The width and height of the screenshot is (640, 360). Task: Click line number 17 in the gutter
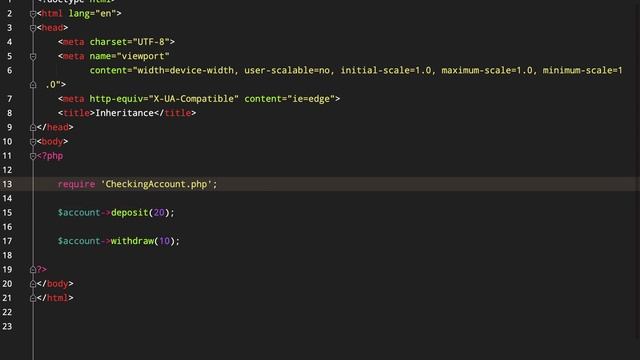coord(7,241)
